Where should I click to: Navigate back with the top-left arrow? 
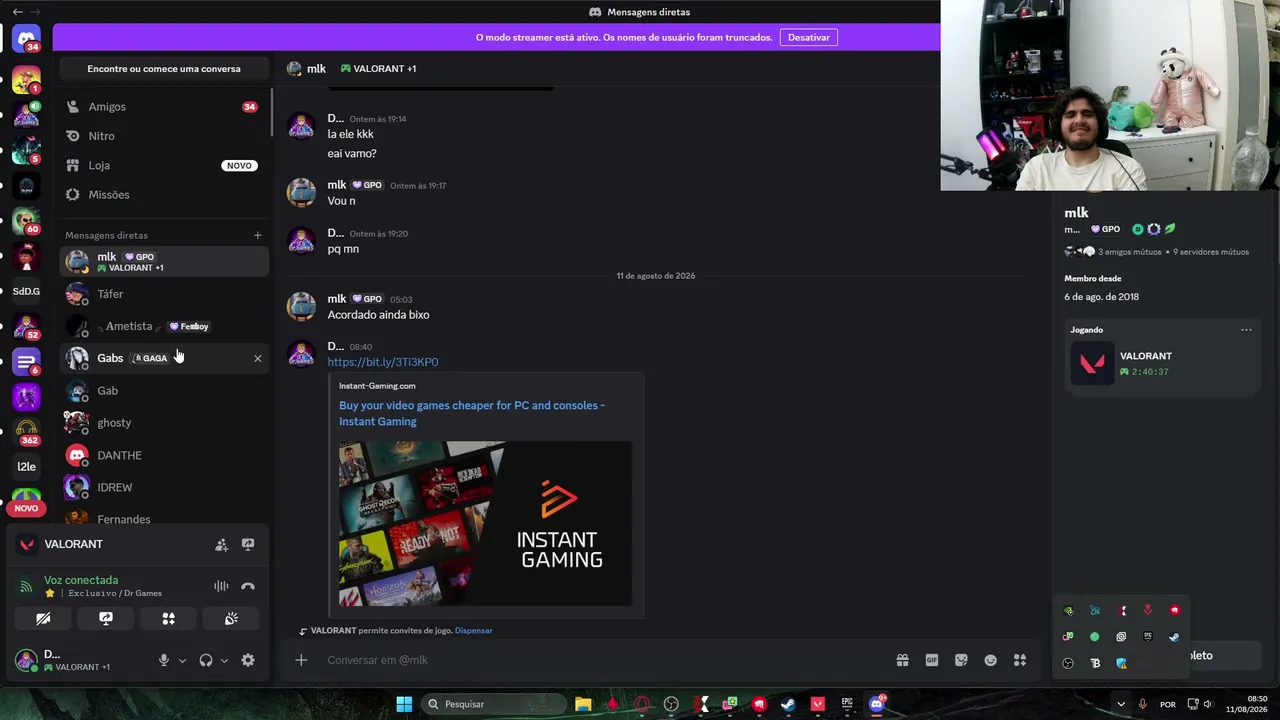click(x=17, y=12)
